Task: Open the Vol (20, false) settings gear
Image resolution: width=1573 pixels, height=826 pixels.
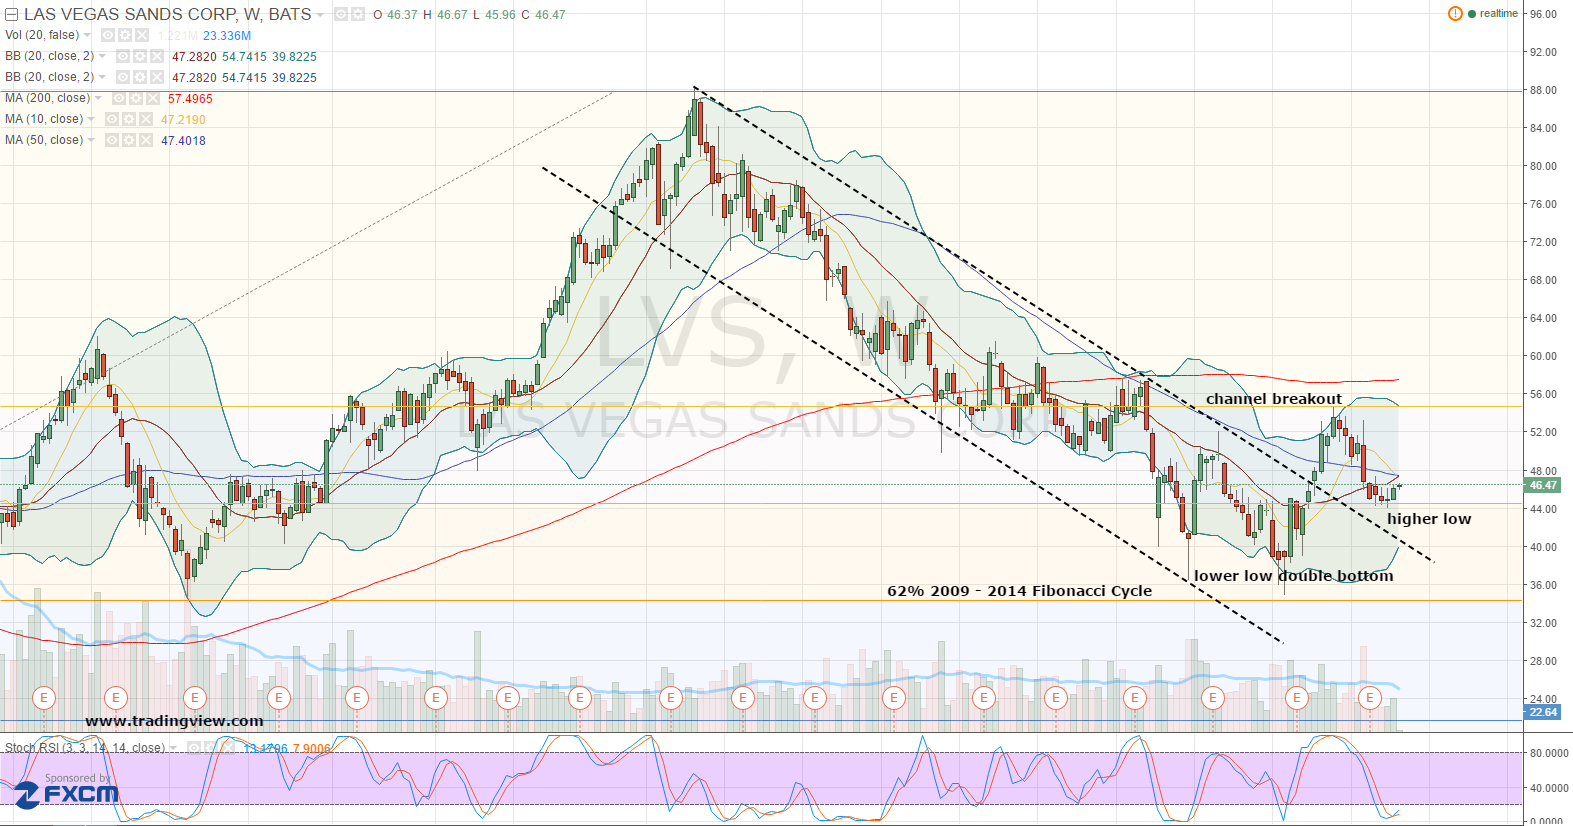Action: (125, 35)
